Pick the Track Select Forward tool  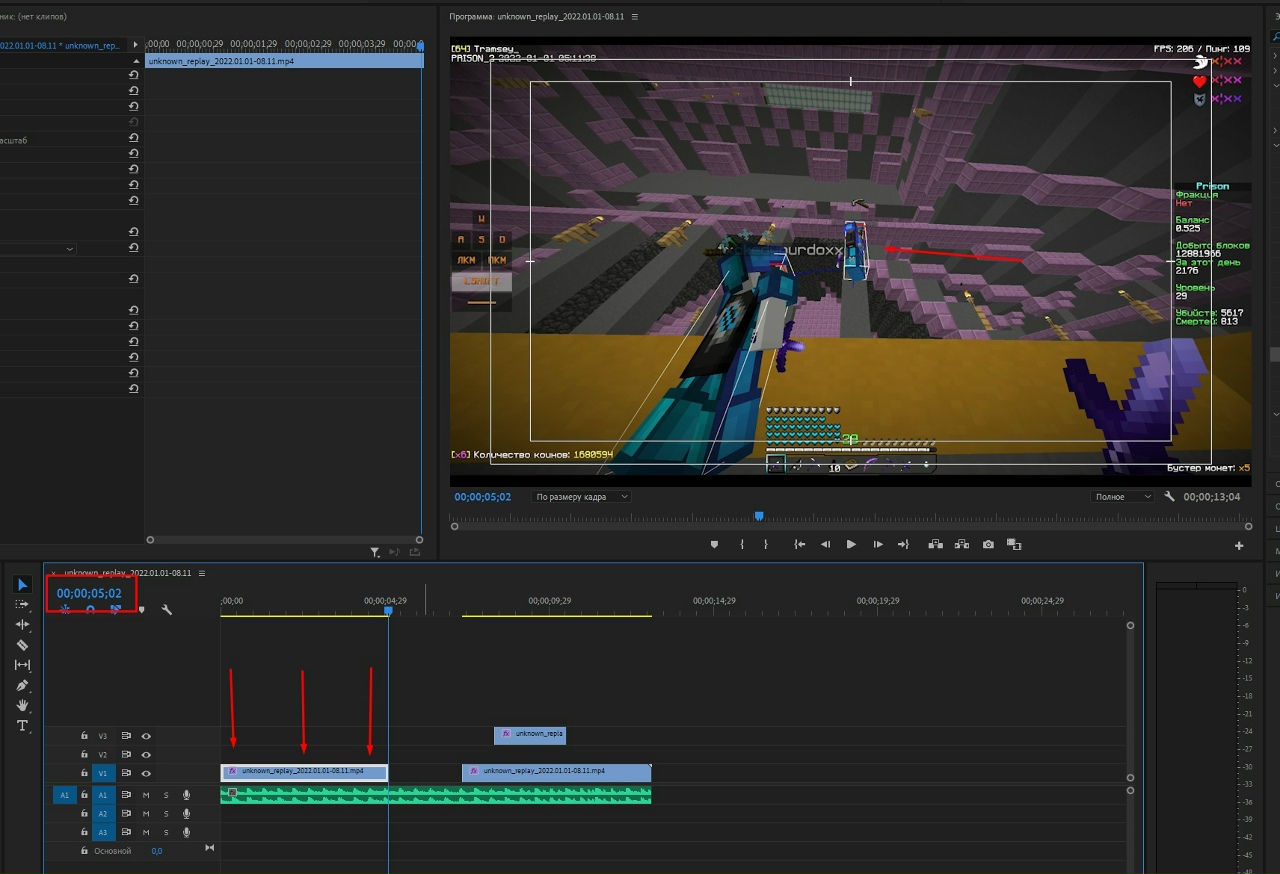tap(23, 604)
